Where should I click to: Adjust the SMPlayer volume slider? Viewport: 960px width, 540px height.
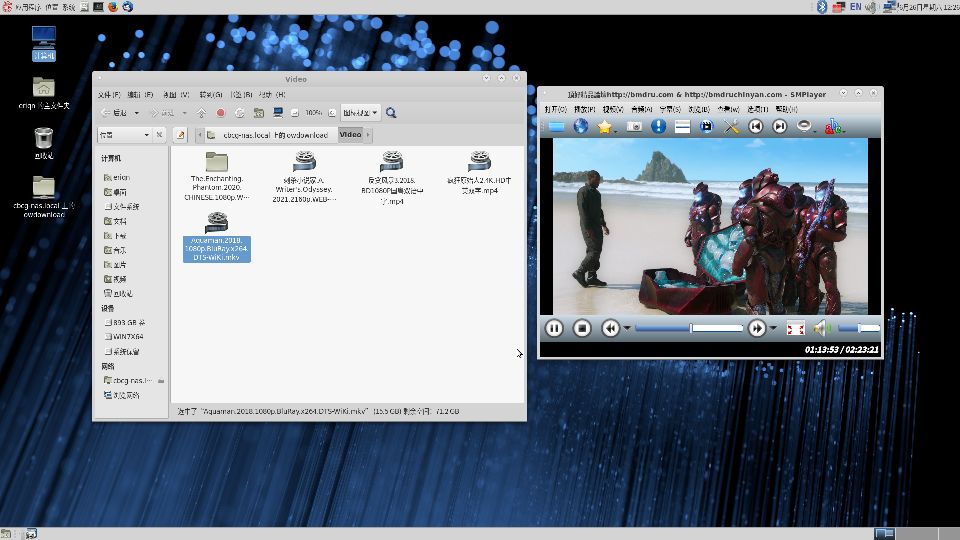[858, 329]
